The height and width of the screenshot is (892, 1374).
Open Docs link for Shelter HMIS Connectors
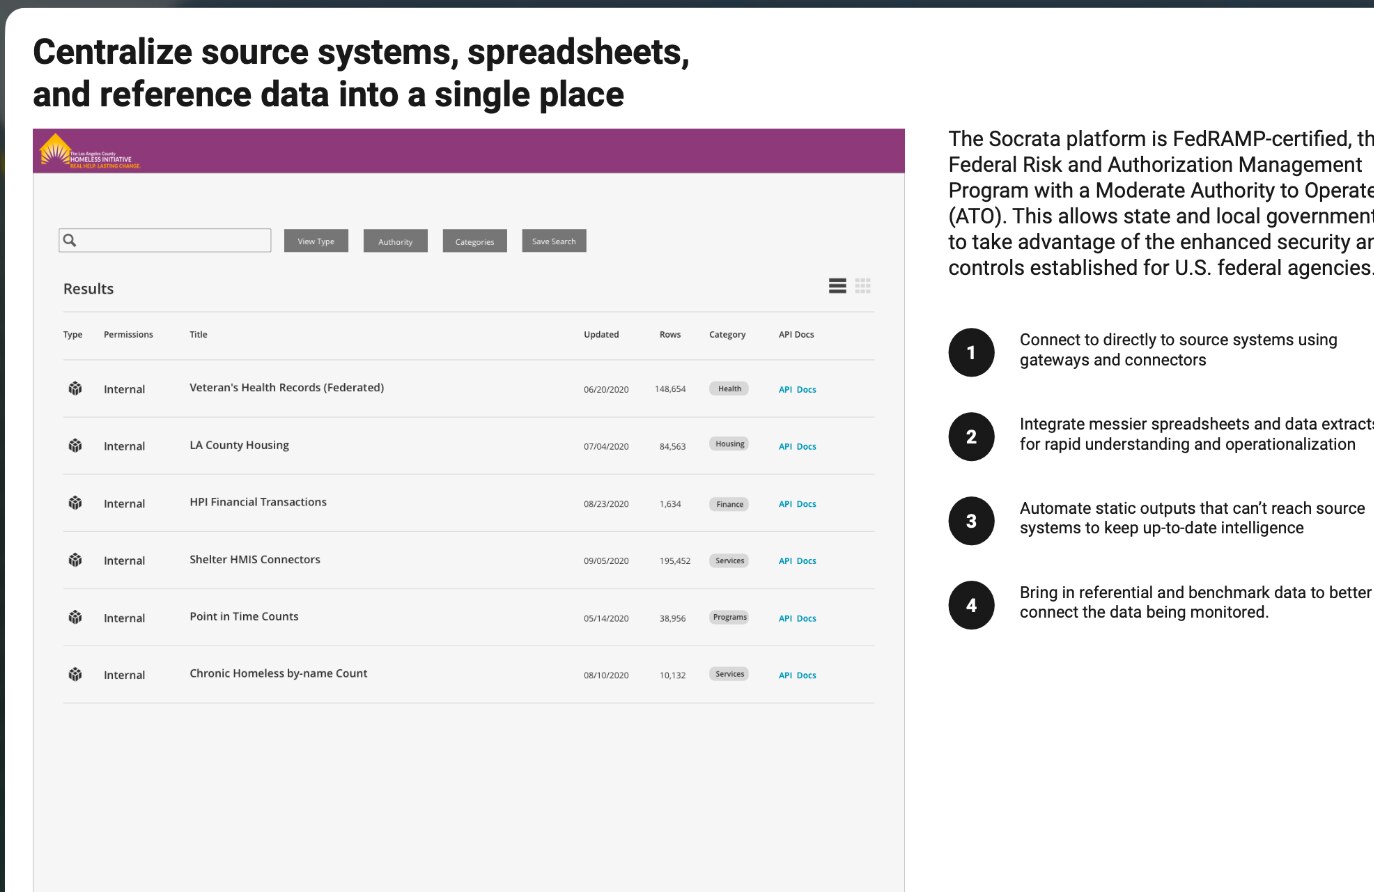[x=806, y=561]
